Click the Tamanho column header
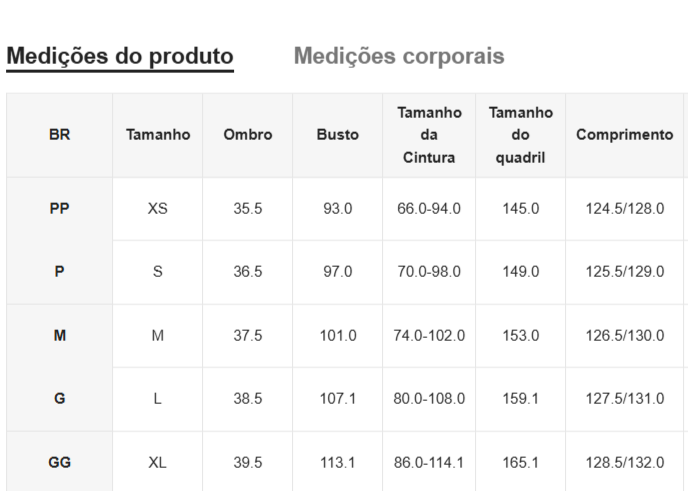This screenshot has height=491, width=688. click(x=158, y=135)
